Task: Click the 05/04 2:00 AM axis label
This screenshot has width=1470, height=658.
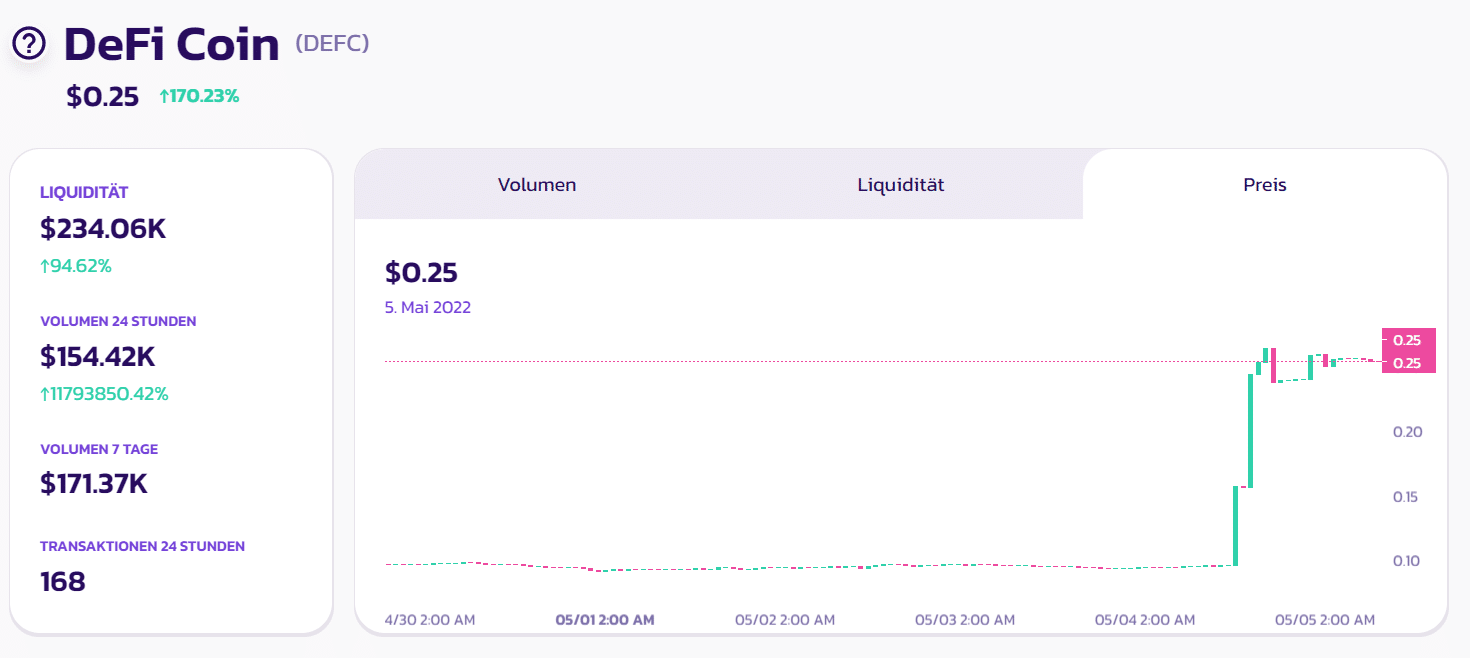Action: pos(1145,620)
